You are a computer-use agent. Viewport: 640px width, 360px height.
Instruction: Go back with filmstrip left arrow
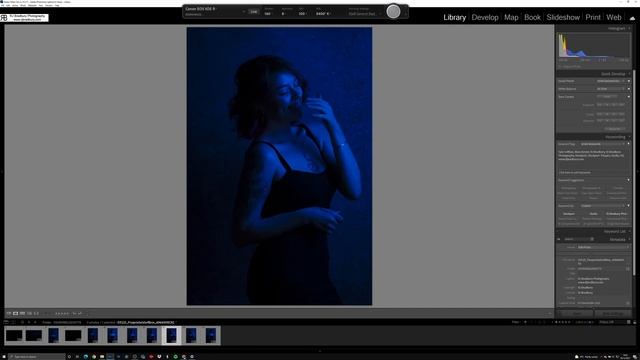click(29, 322)
